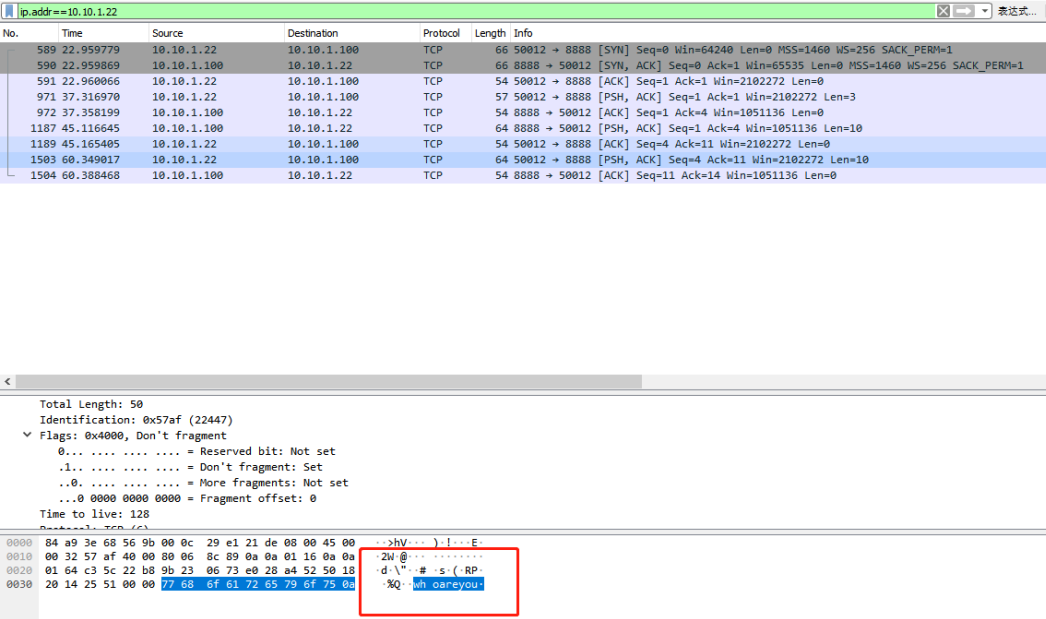The width and height of the screenshot is (1046, 619).
Task: Select packet number 1189
Action: pos(523,144)
